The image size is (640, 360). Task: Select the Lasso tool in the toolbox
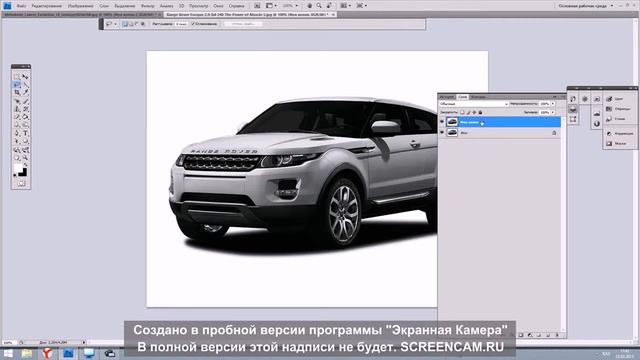(x=17, y=85)
